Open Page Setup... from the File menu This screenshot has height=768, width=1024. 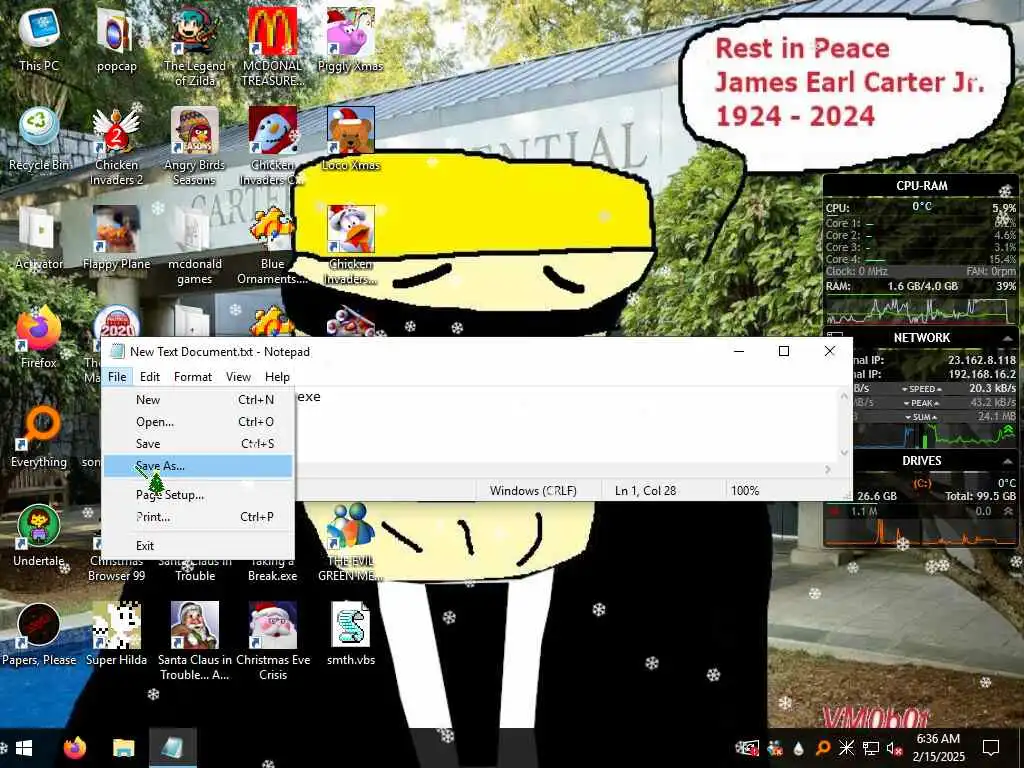pos(197,495)
